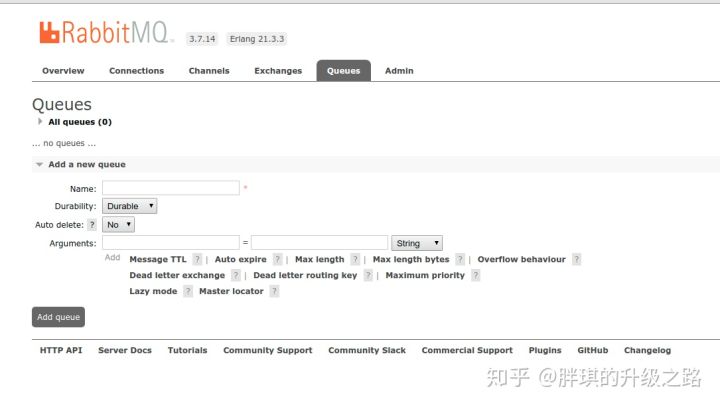720x407 pixels.
Task: Open help icon next to Max length
Action: (354, 259)
